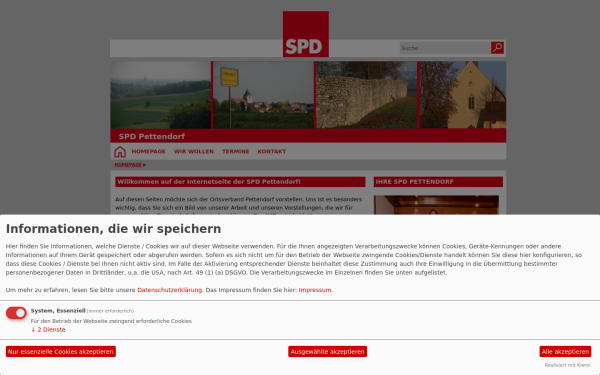Focus the Suche search field

[x=445, y=48]
